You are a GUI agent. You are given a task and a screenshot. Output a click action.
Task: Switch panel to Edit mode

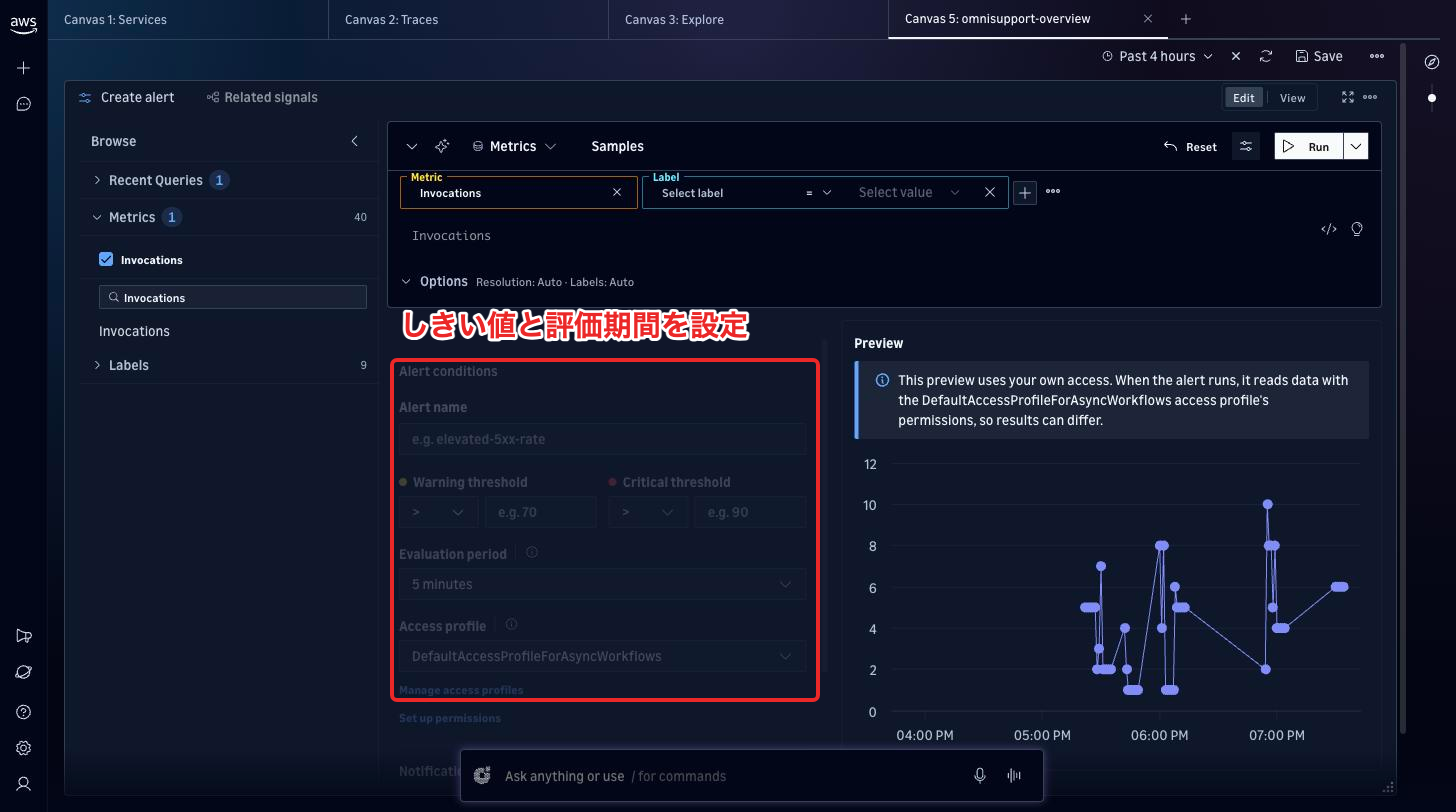(x=1244, y=98)
